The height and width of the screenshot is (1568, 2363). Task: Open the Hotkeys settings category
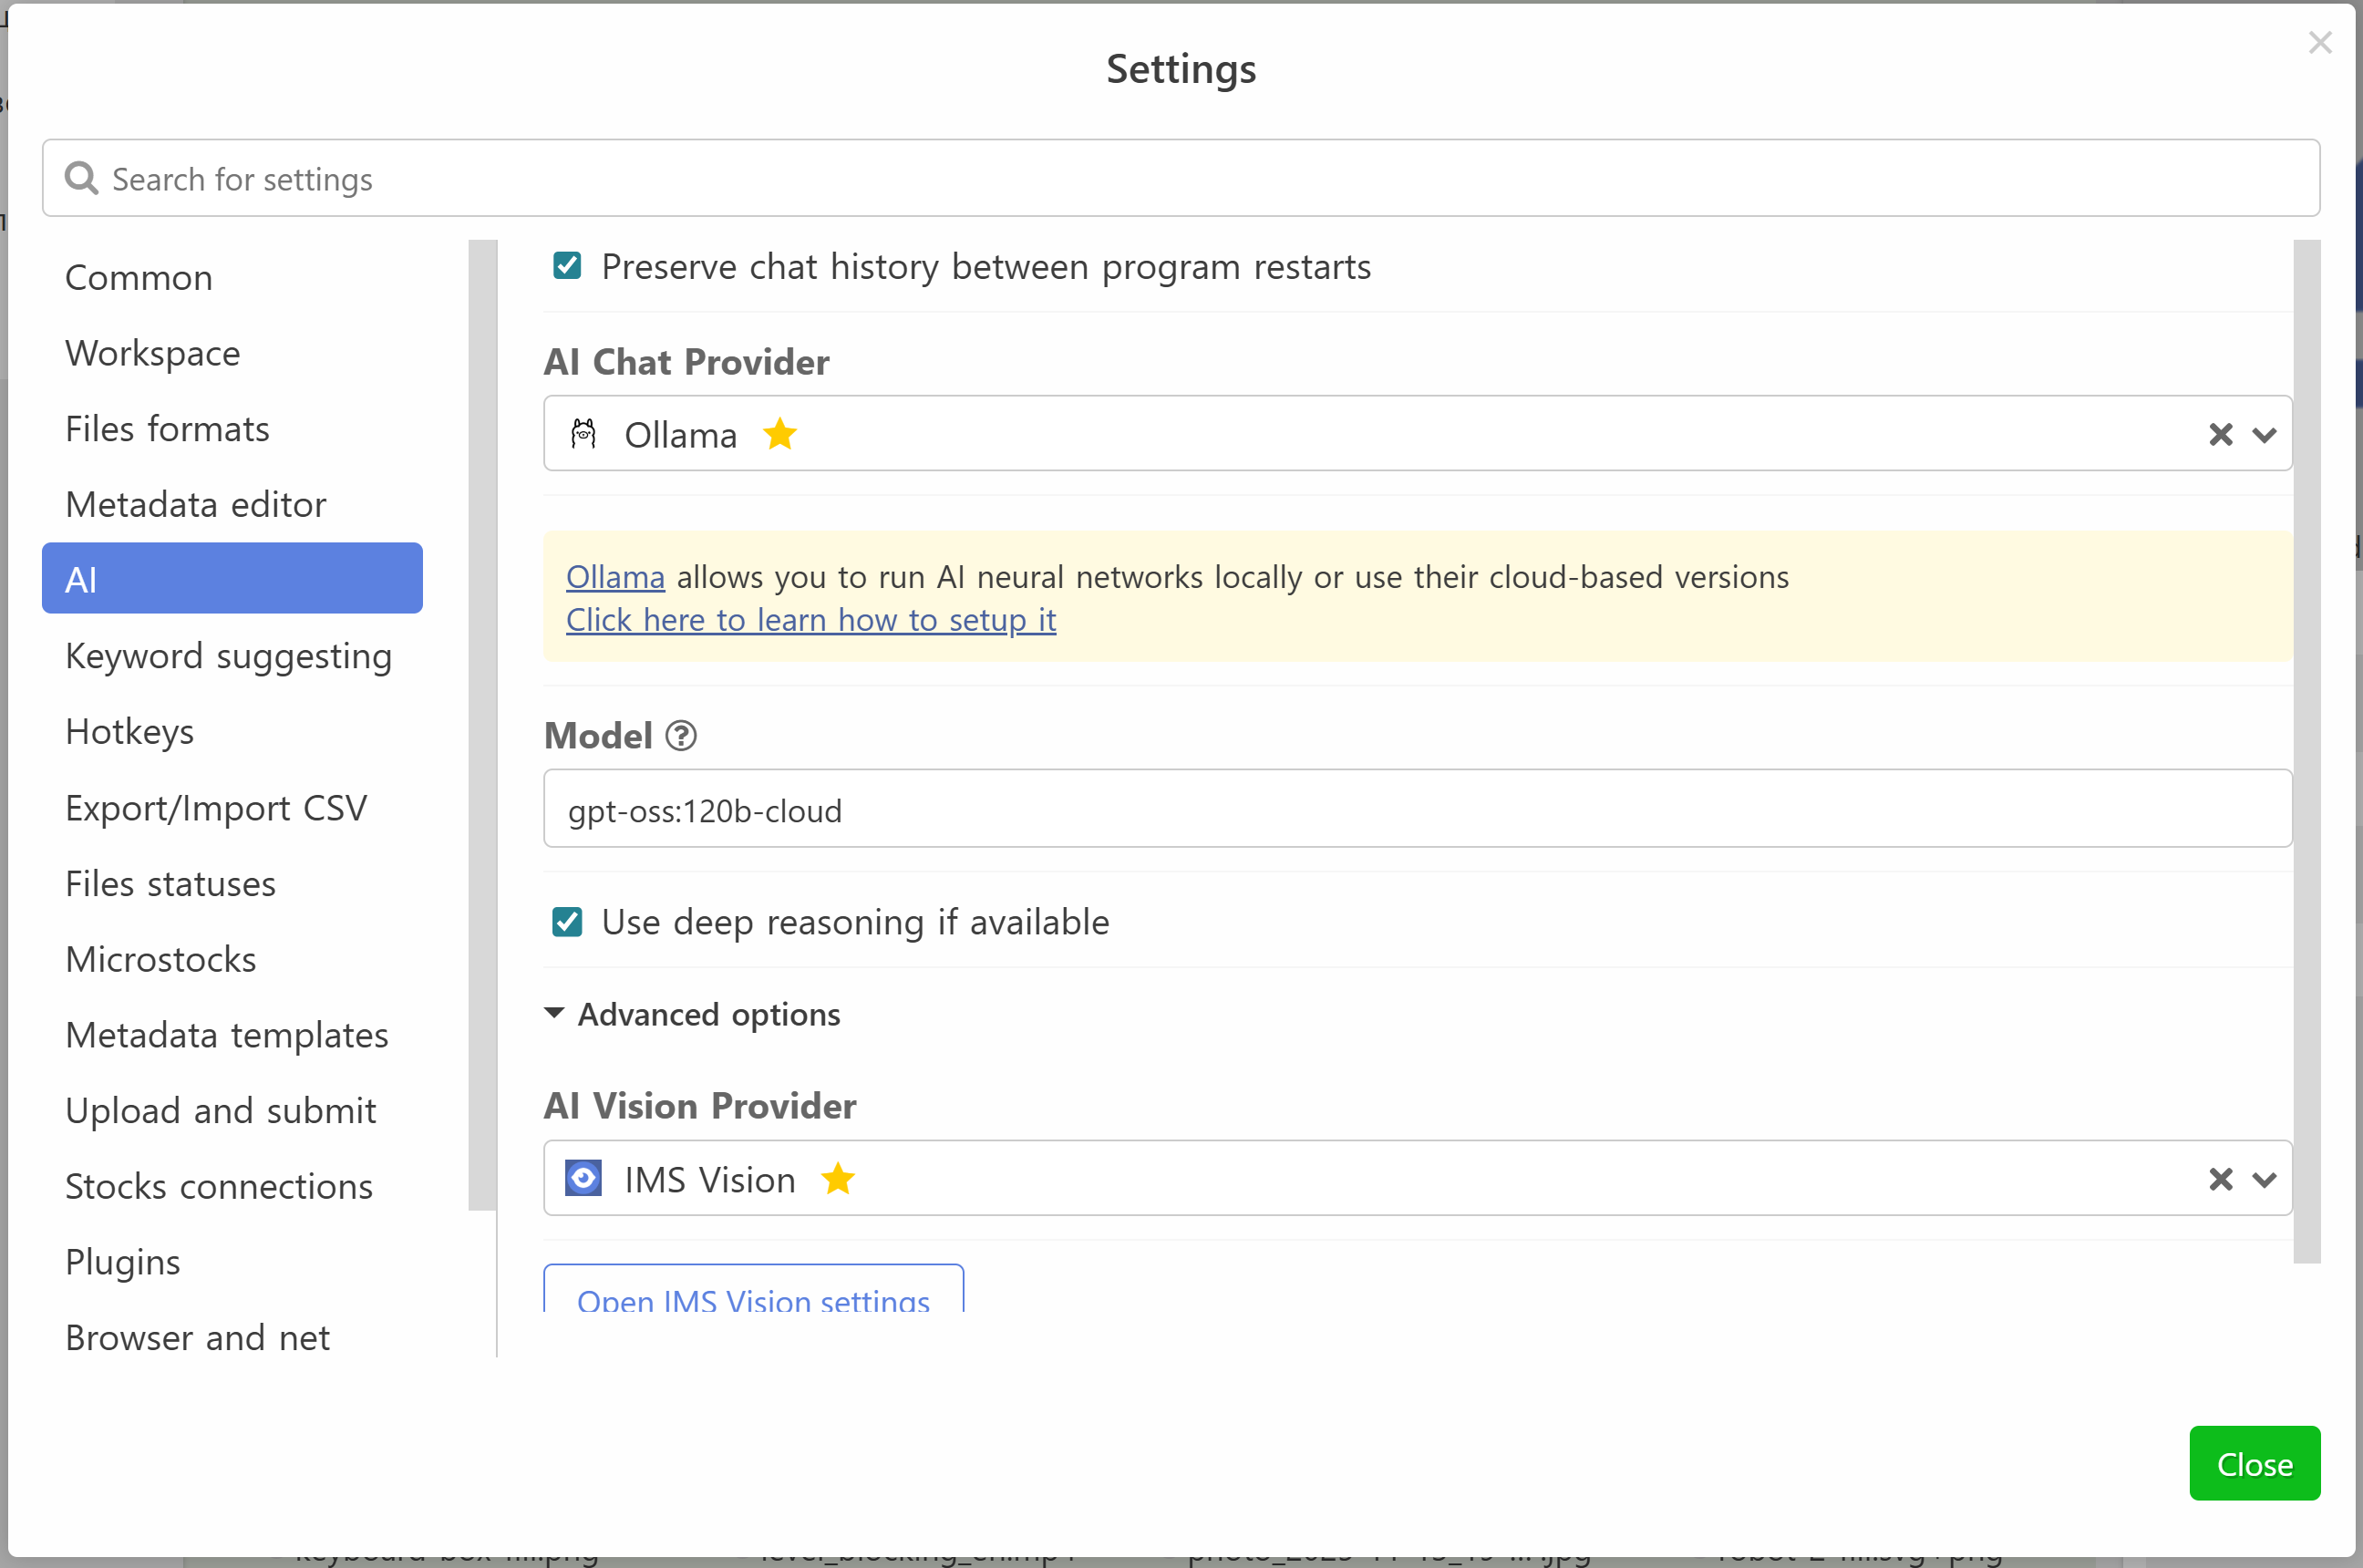click(x=129, y=731)
